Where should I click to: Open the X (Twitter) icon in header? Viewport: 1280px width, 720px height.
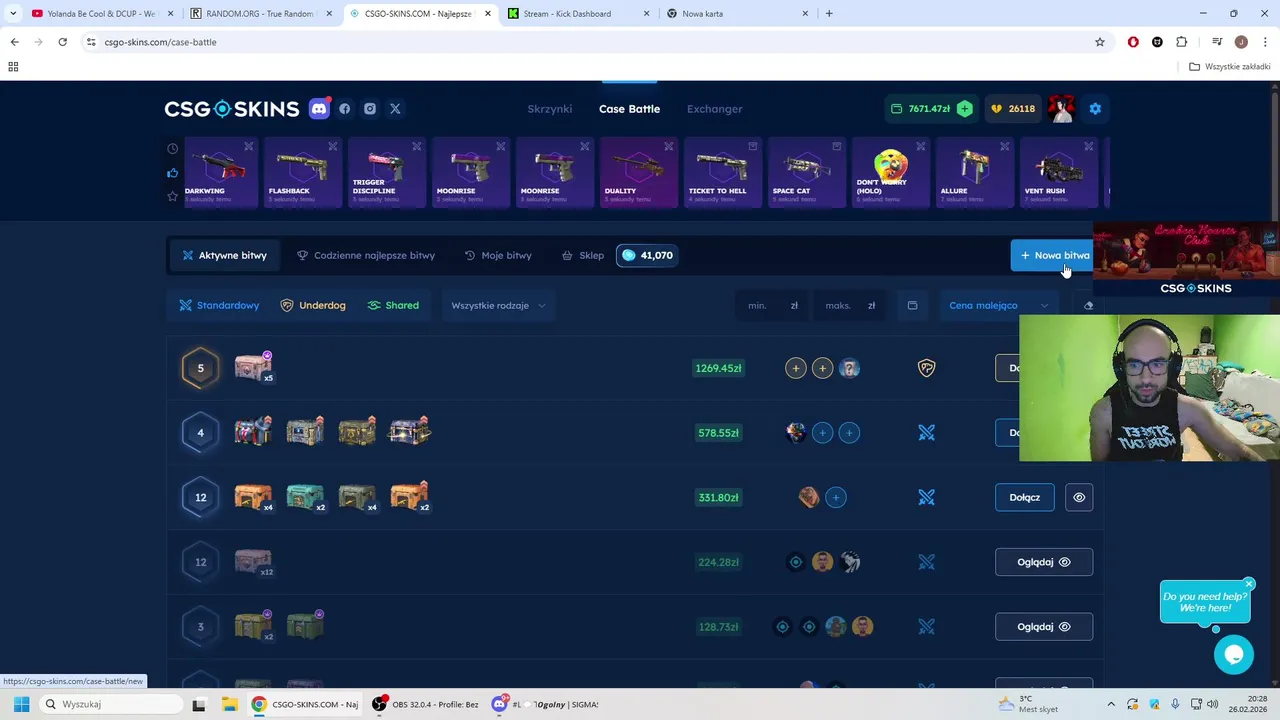[395, 109]
